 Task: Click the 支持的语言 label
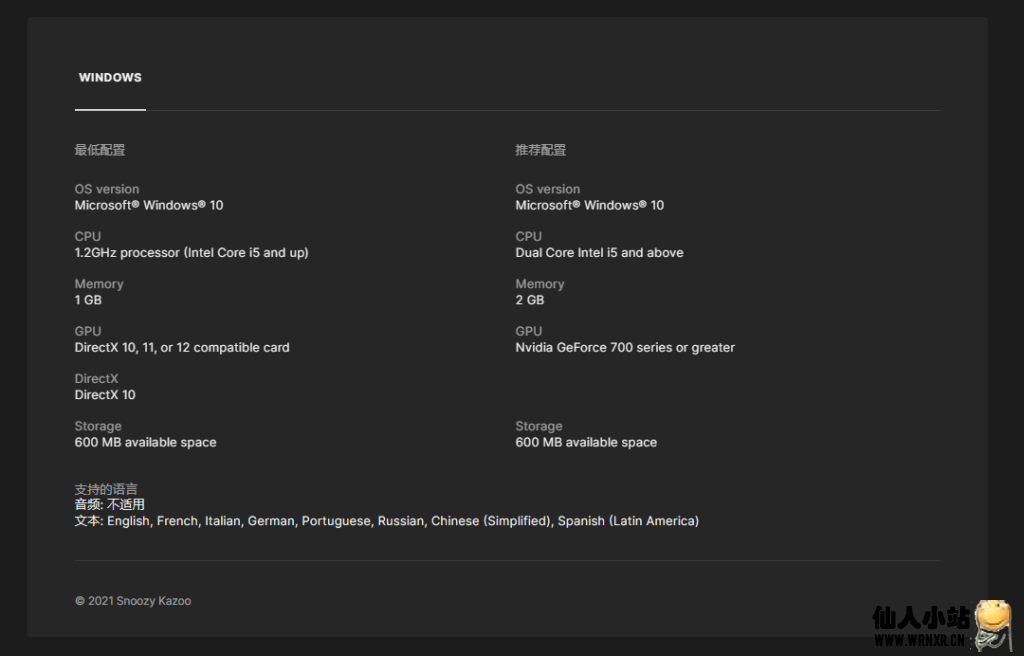pyautogui.click(x=106, y=489)
